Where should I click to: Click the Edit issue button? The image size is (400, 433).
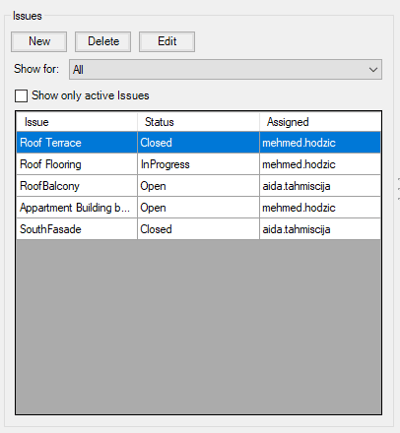coord(167,42)
